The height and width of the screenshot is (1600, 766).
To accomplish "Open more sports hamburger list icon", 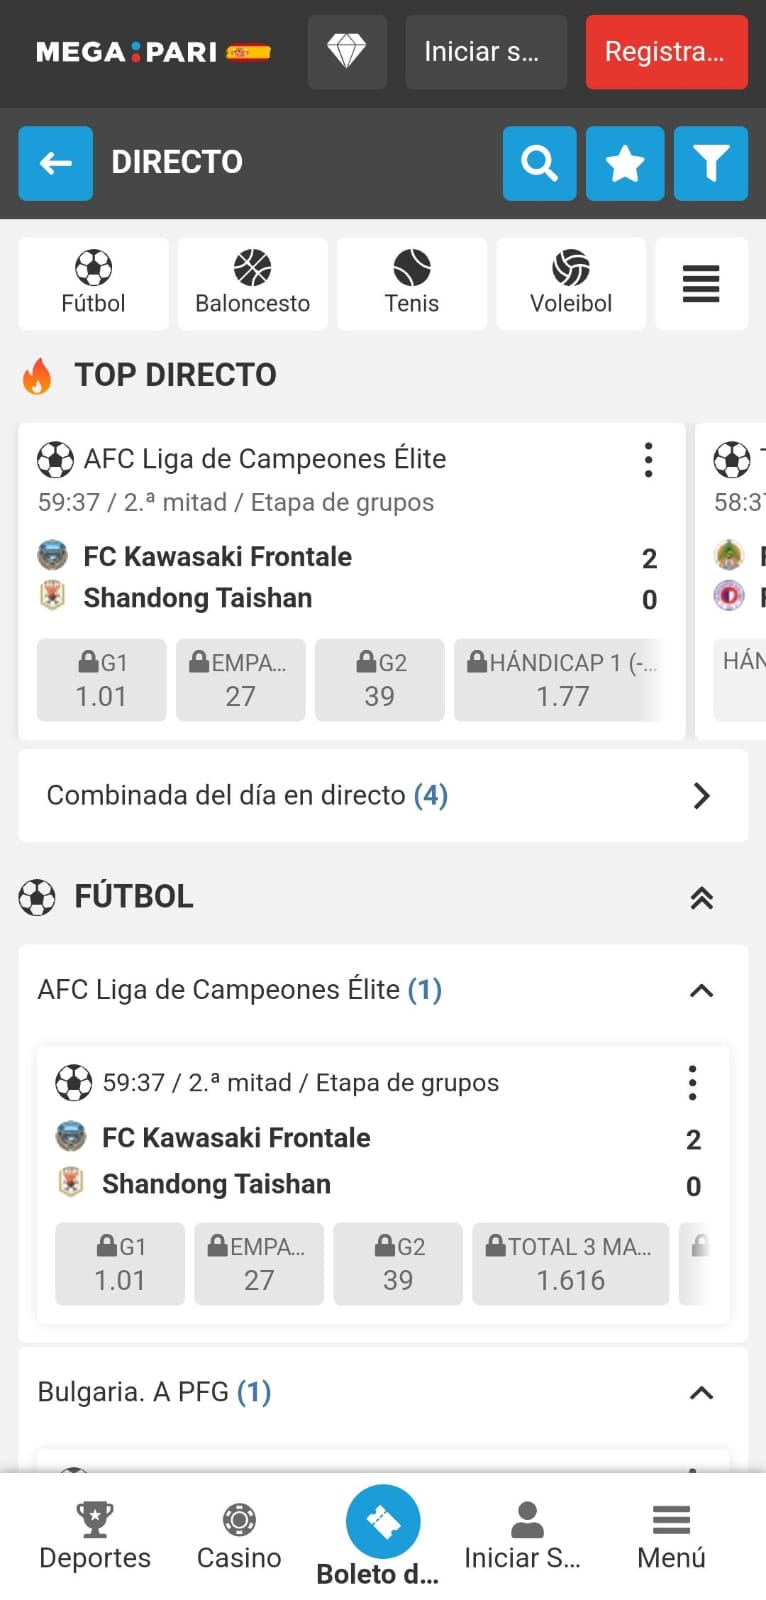I will (701, 284).
